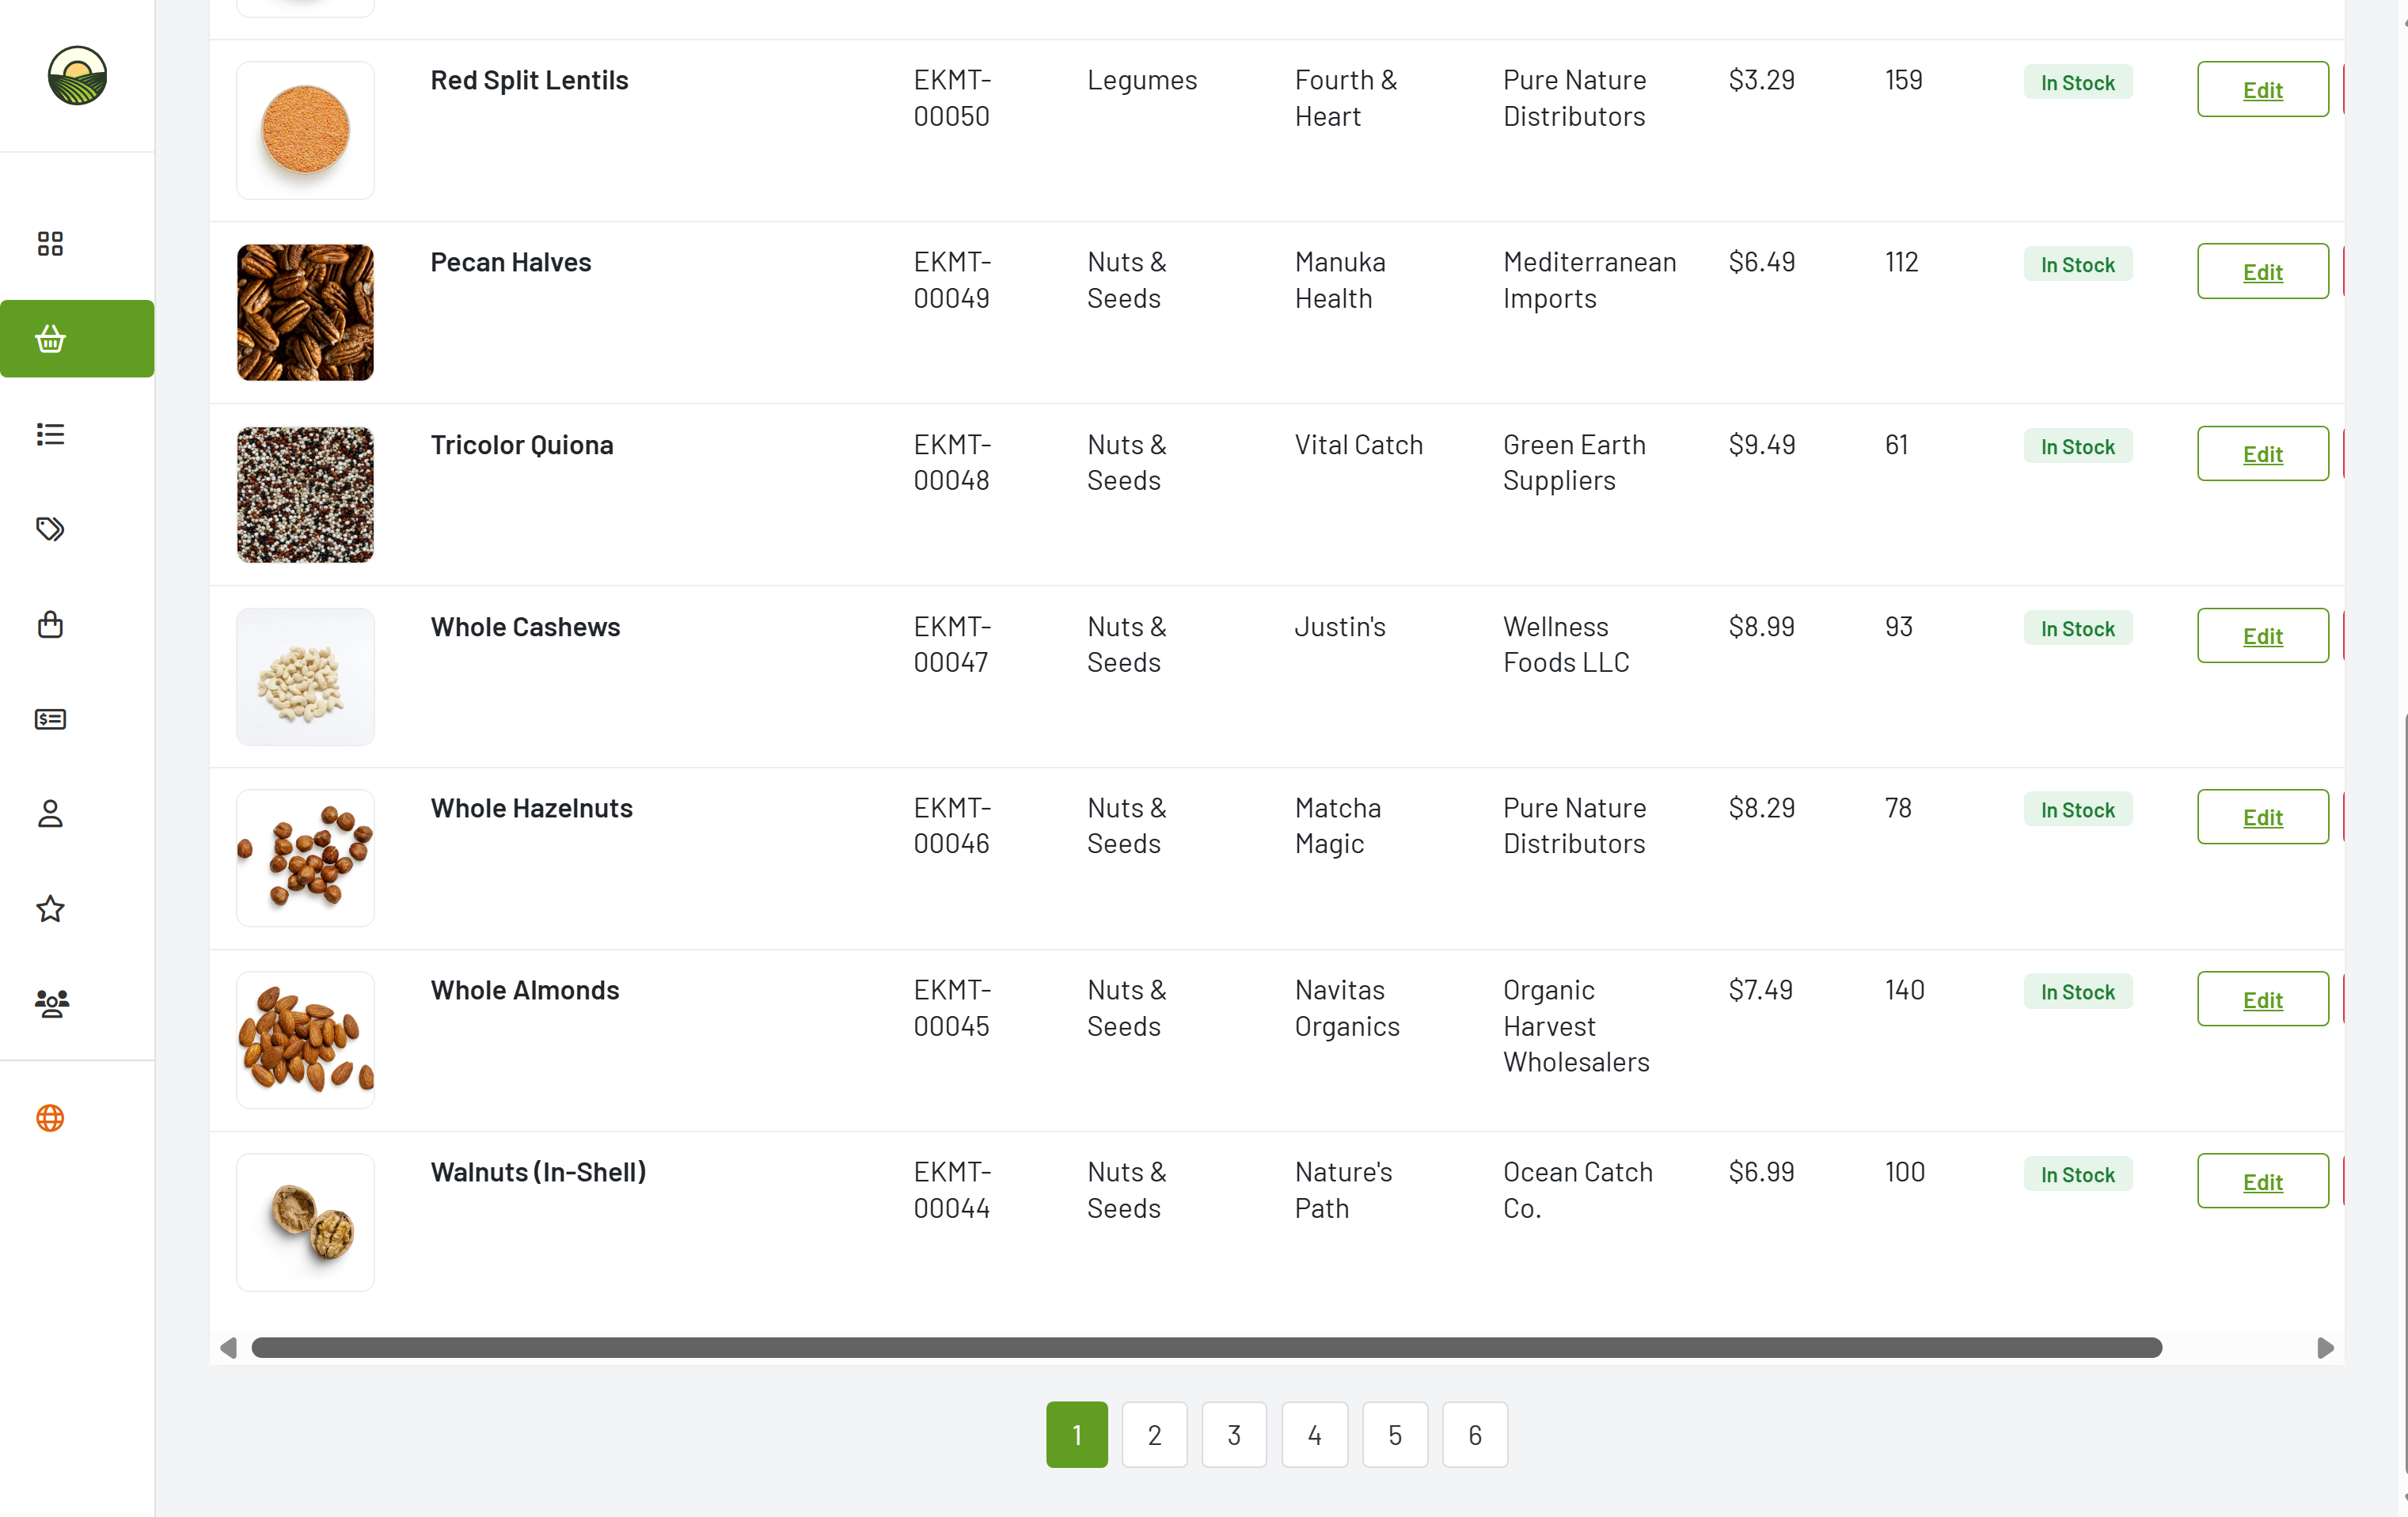Screen dimensions: 2408x1517
Task: Open the Whole Cashews thumbnail image
Action: pyautogui.click(x=305, y=676)
